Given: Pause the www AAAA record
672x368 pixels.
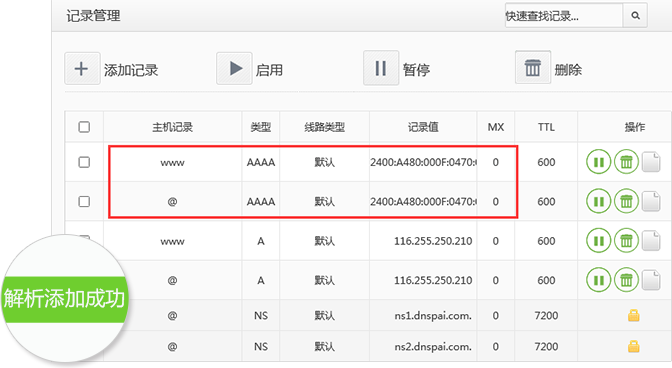Looking at the screenshot, I should point(598,162).
